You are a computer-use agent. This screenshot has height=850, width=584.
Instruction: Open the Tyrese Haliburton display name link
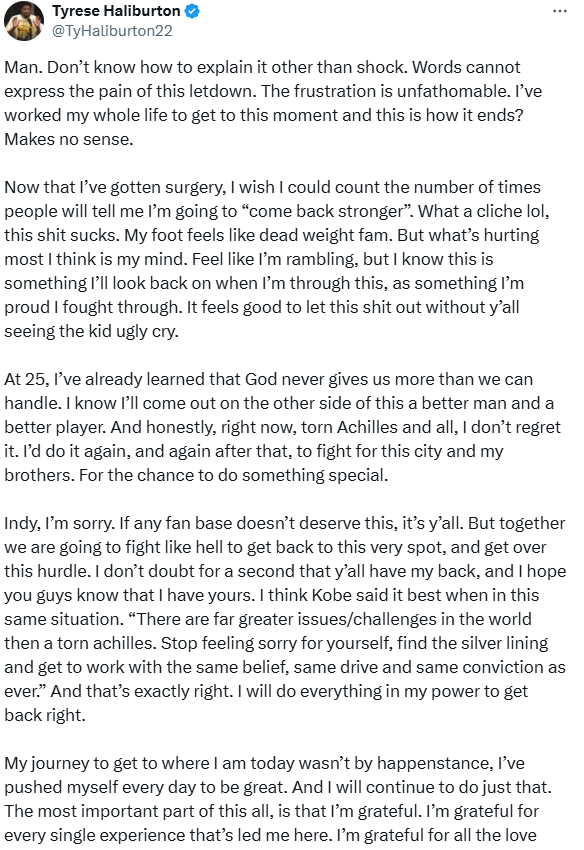[x=116, y=11]
